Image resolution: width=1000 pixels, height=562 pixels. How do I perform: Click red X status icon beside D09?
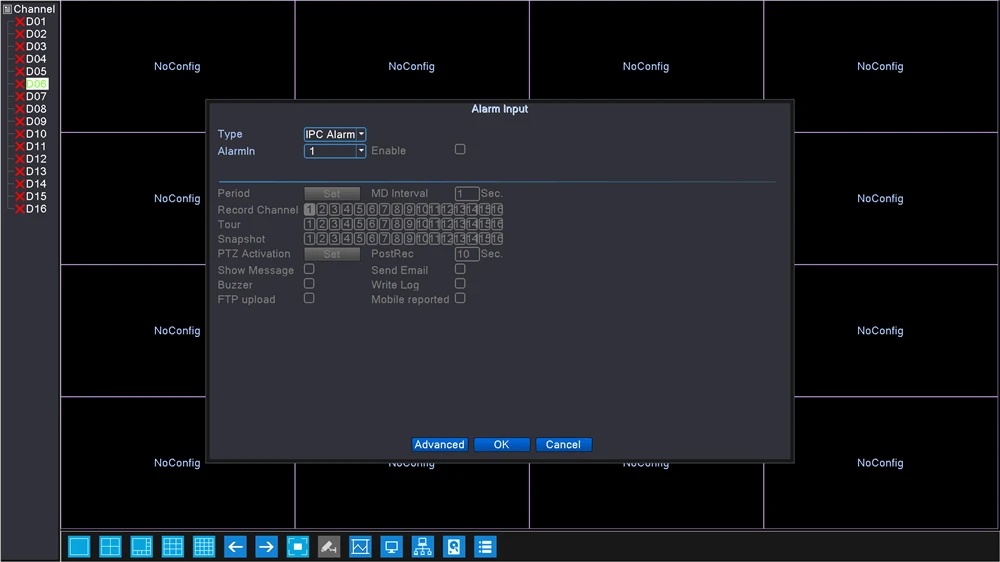tap(20, 122)
